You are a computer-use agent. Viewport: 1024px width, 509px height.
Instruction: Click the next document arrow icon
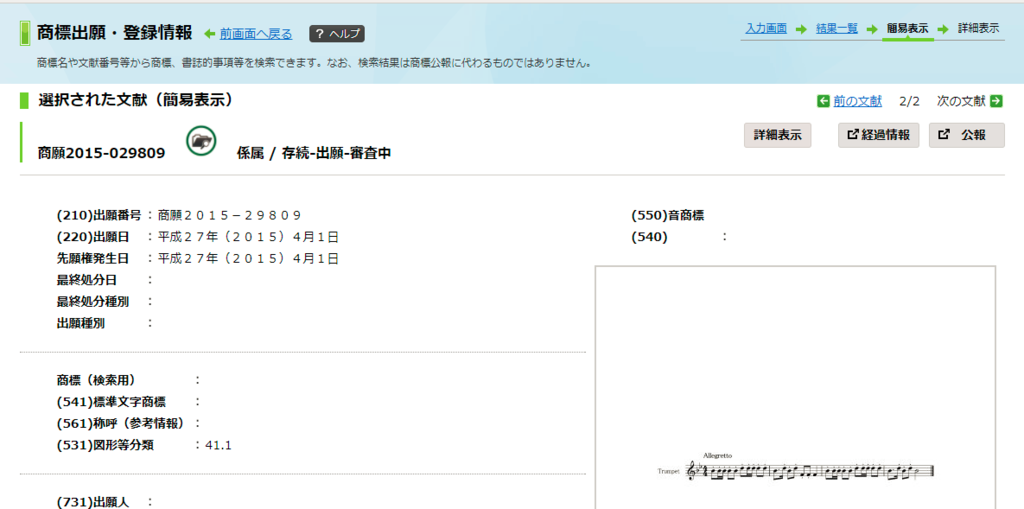[x=997, y=101]
